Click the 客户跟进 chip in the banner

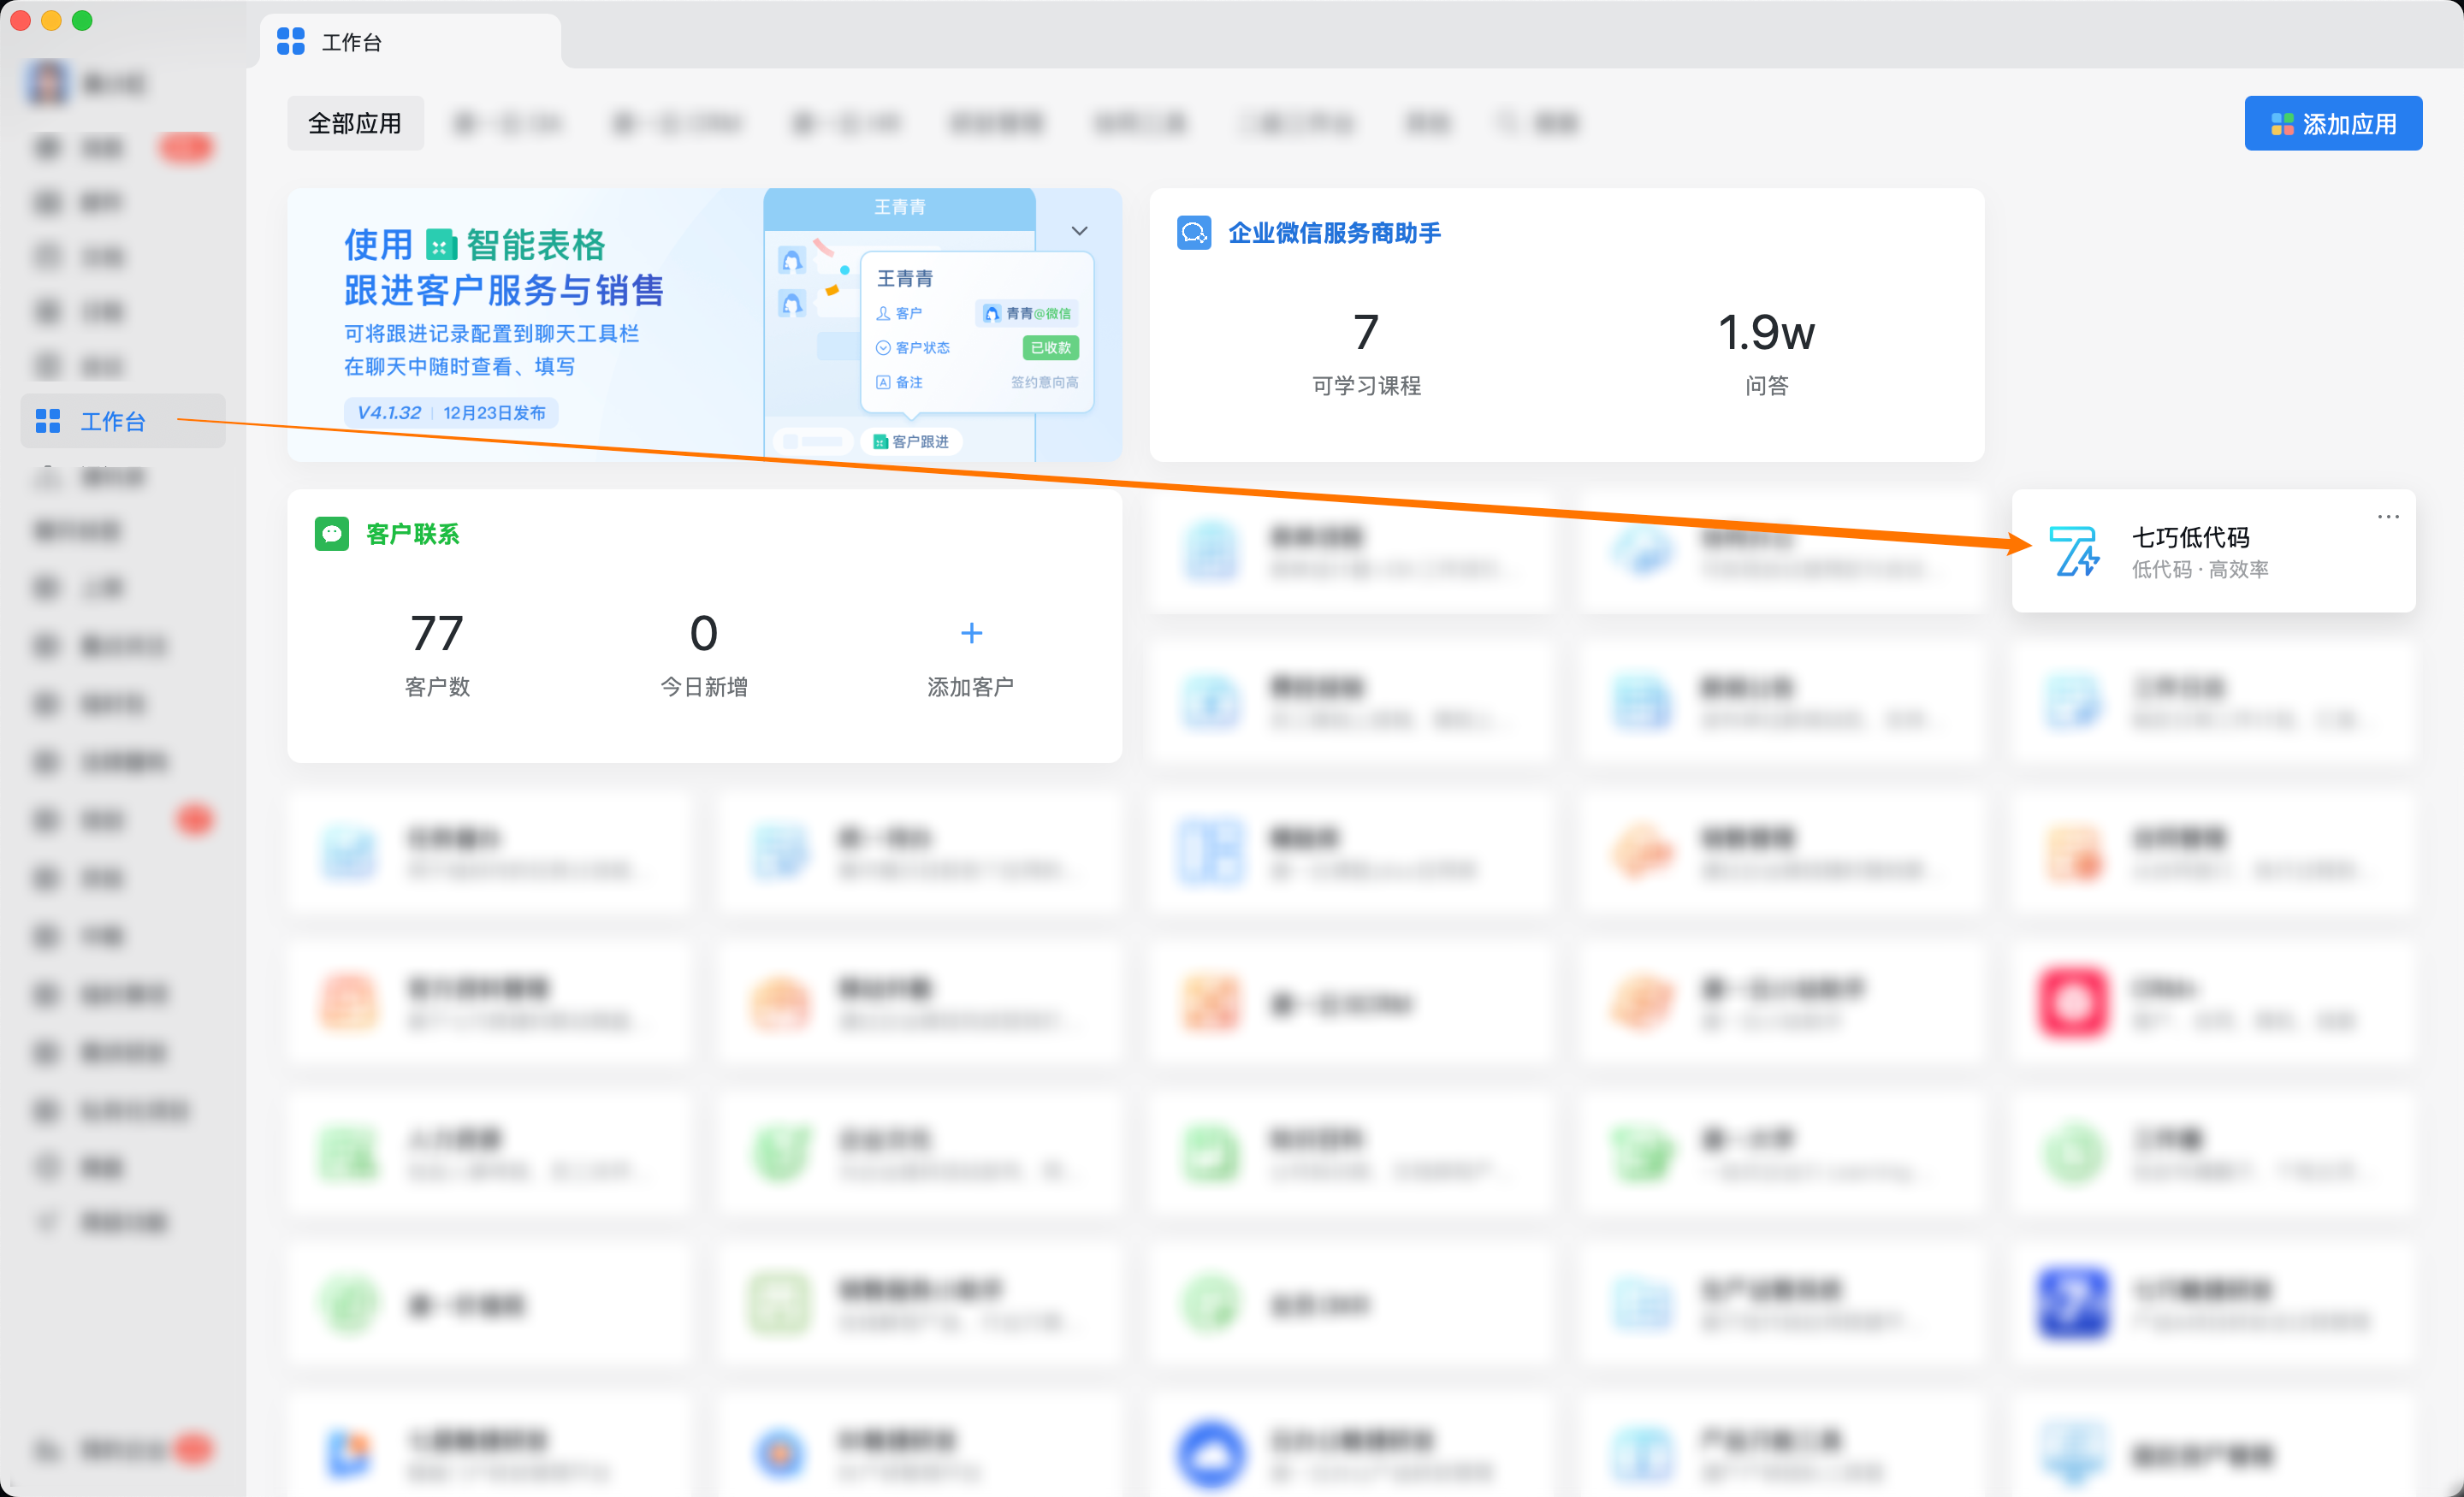click(911, 441)
